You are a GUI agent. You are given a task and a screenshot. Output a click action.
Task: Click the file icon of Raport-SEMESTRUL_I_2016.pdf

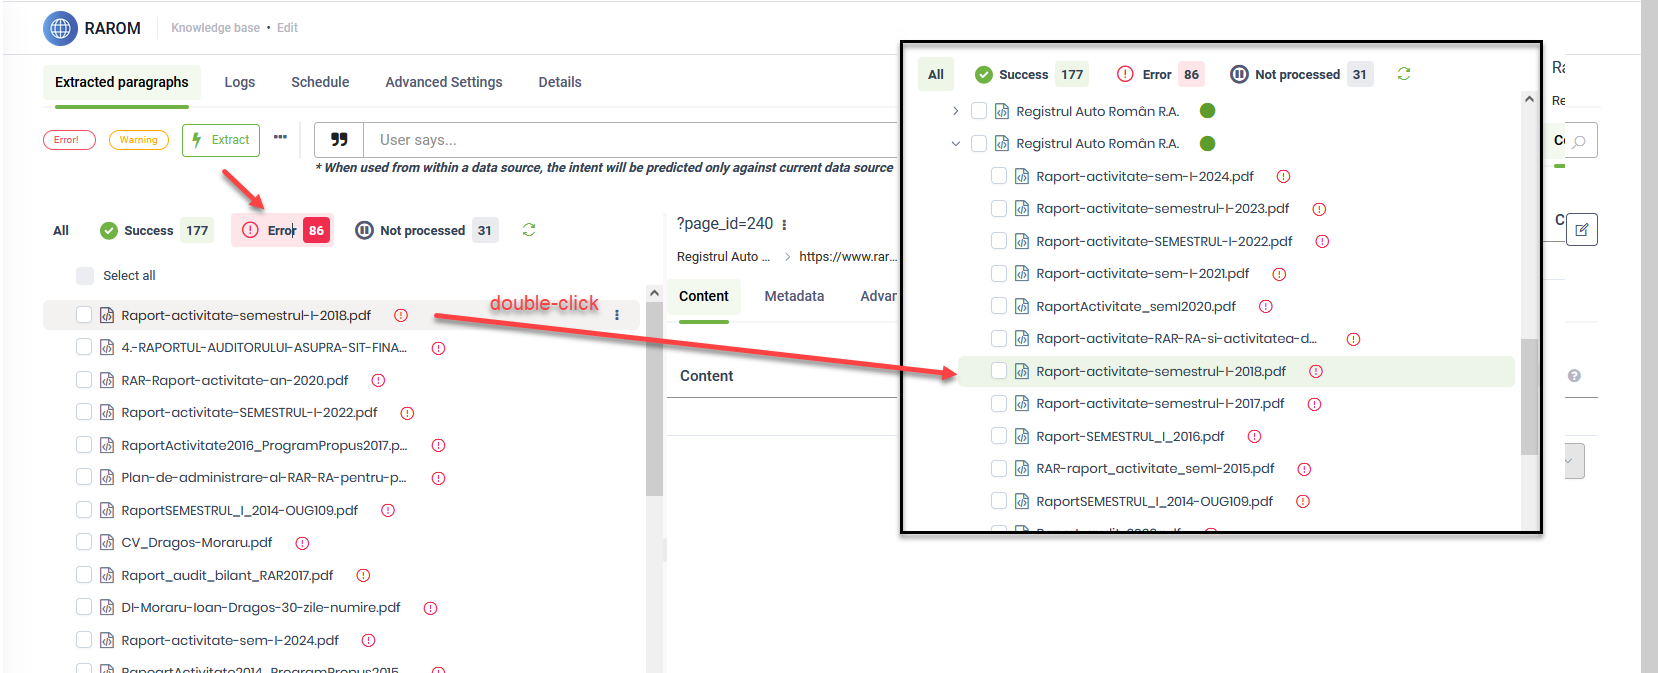[1022, 436]
